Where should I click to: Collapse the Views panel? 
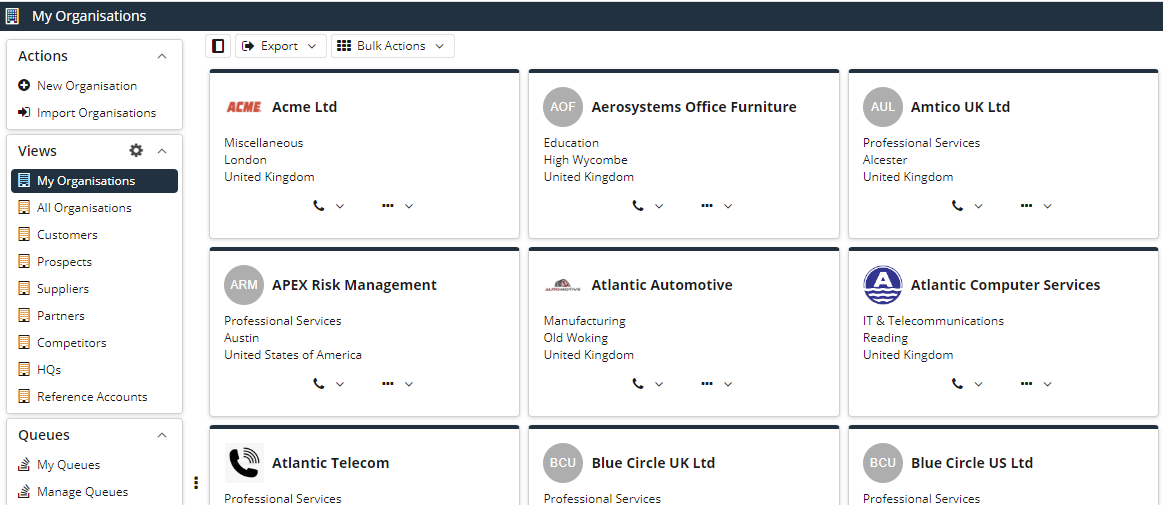coord(162,151)
